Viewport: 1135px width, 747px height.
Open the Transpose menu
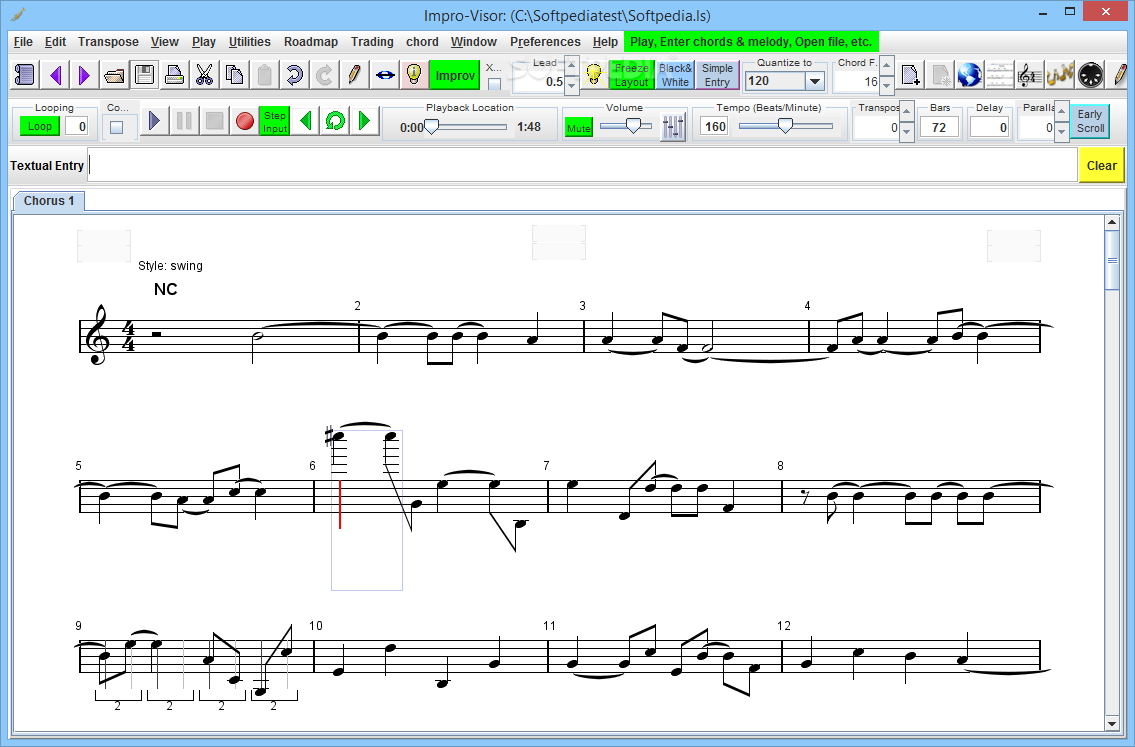[108, 42]
